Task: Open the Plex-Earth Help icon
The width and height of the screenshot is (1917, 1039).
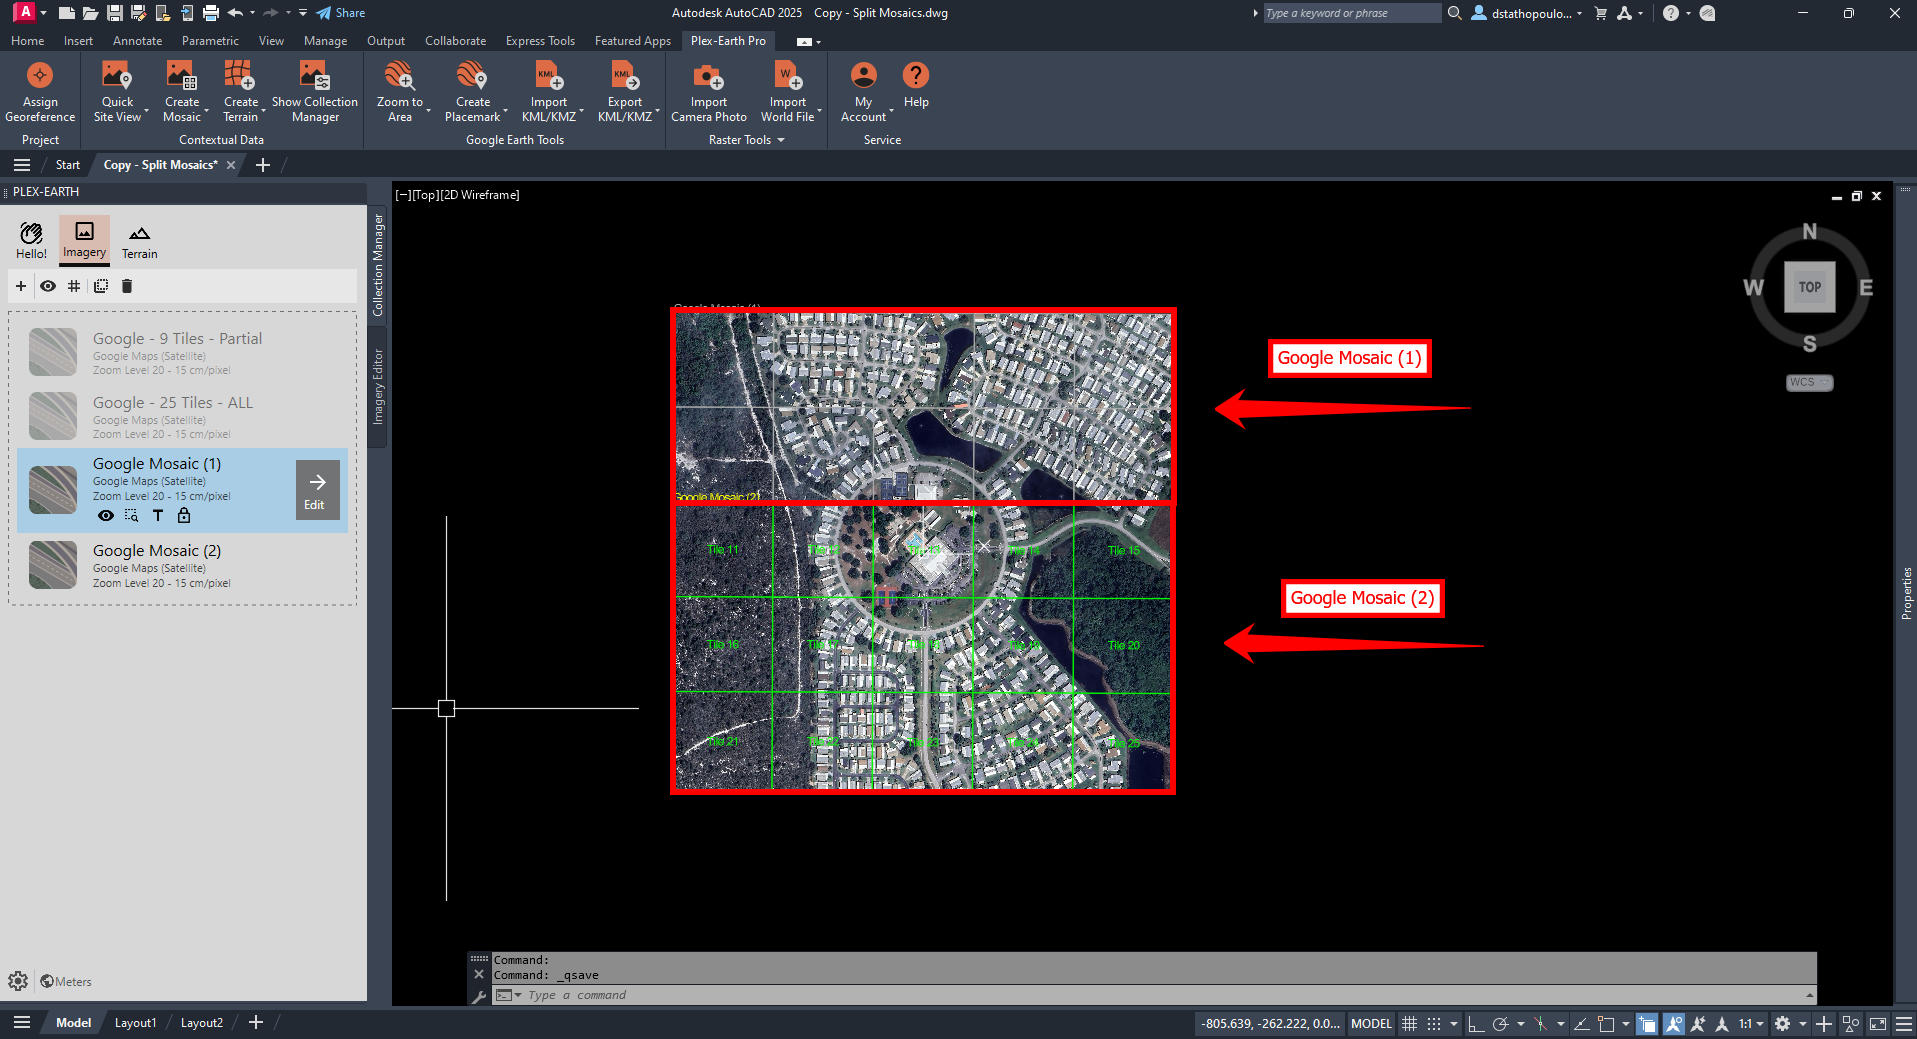Action: coord(916,85)
